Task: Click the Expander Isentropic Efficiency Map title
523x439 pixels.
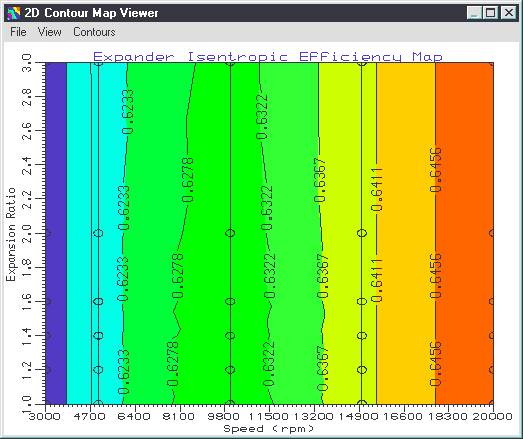Action: click(x=268, y=57)
